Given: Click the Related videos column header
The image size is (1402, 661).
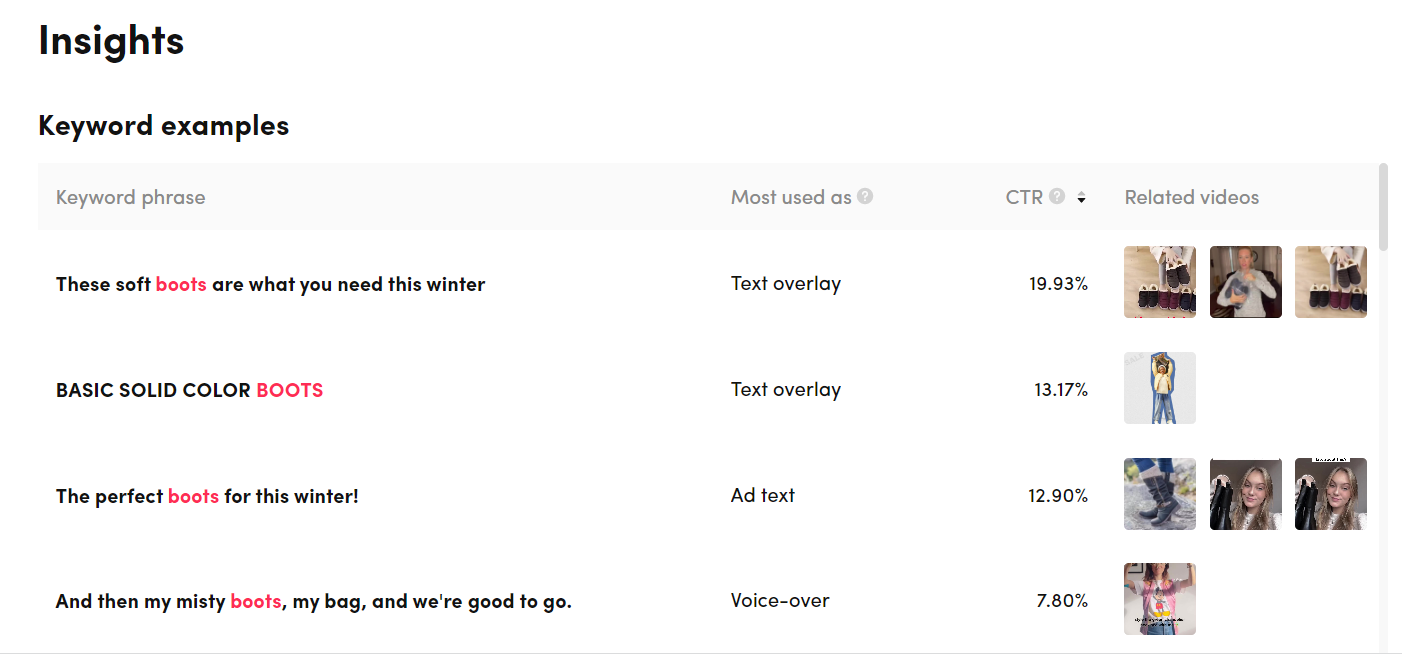Looking at the screenshot, I should pos(1192,197).
